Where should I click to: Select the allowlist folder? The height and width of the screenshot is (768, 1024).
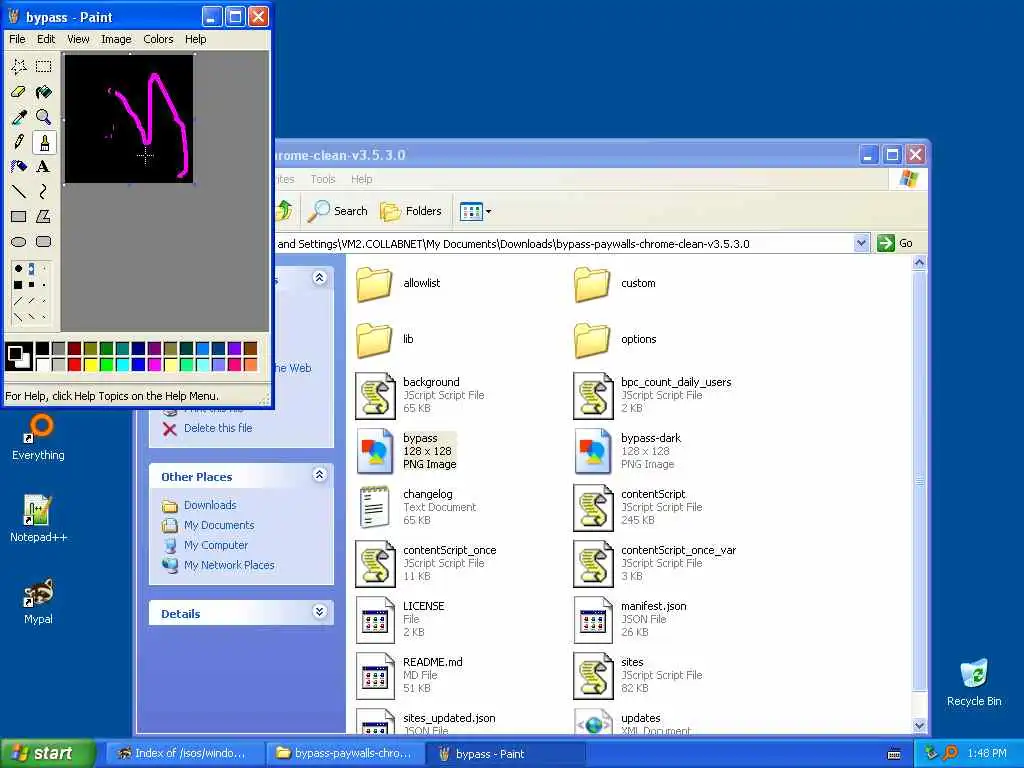tap(398, 283)
